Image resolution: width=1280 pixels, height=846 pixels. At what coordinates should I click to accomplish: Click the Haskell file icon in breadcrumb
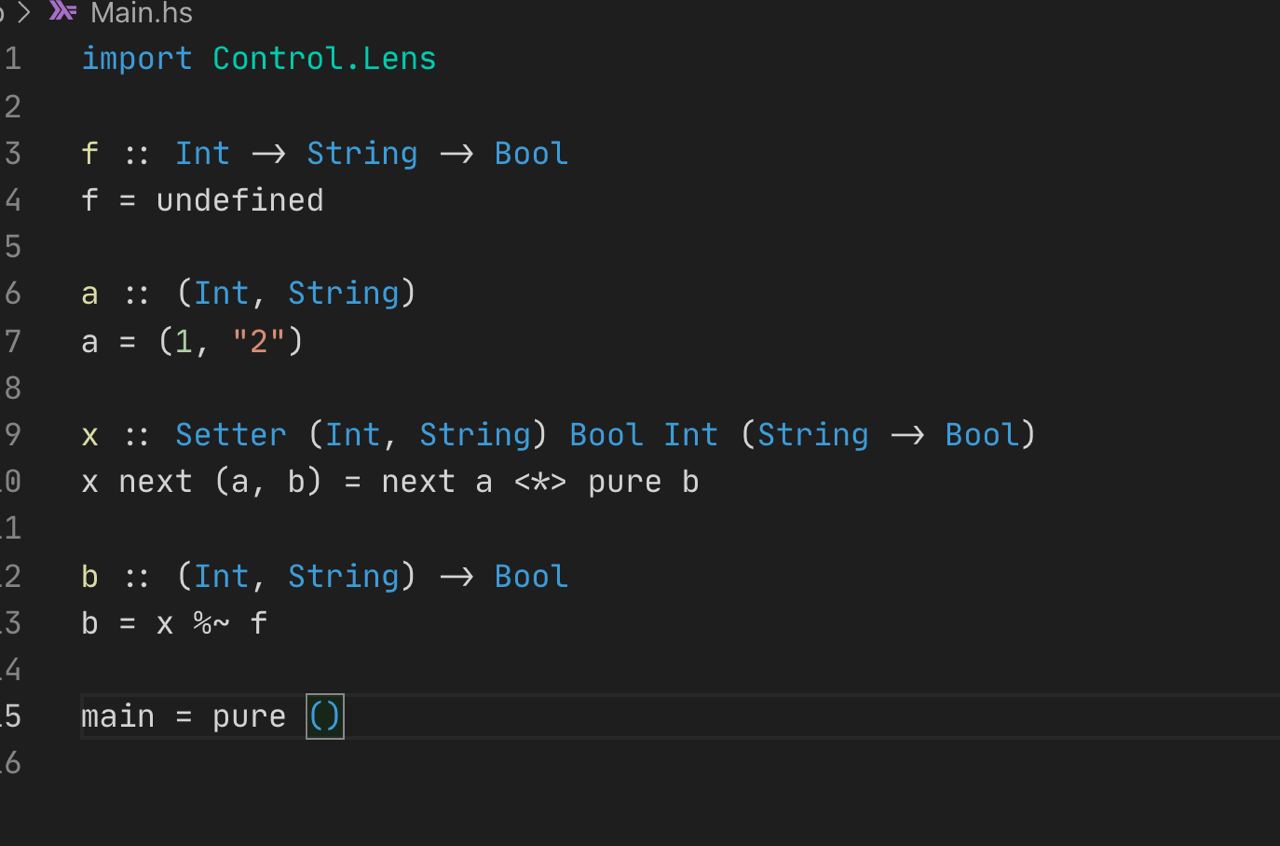coord(63,12)
